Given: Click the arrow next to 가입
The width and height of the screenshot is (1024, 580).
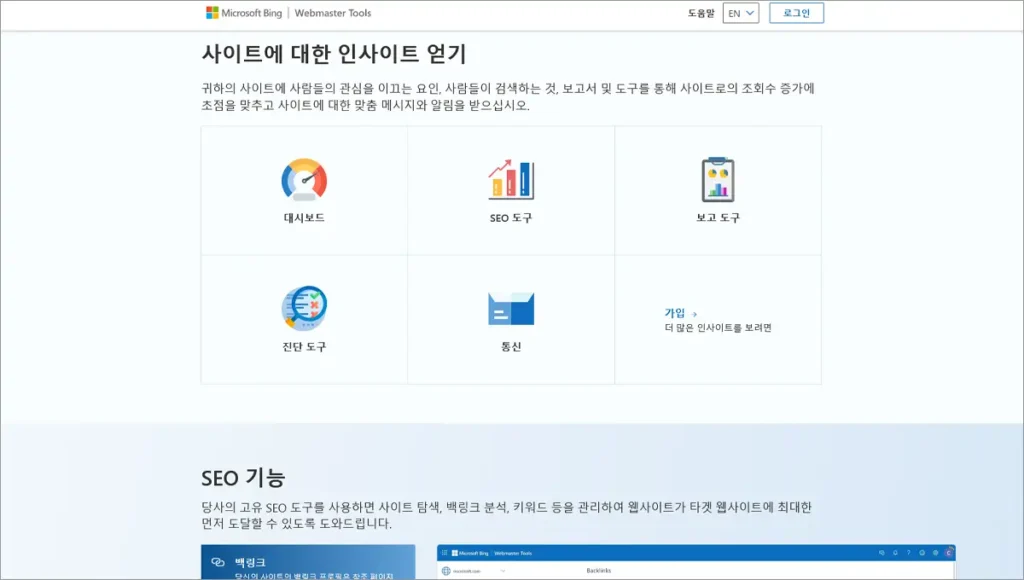Looking at the screenshot, I should pos(694,314).
